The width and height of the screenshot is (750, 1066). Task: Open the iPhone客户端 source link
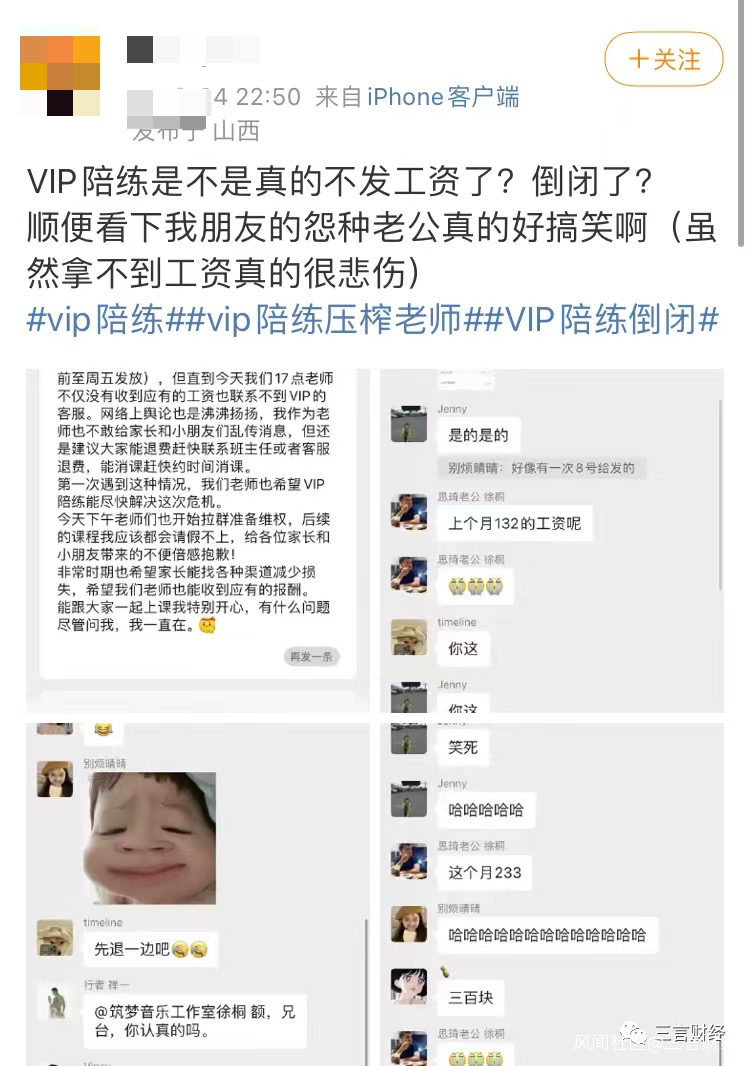click(443, 97)
